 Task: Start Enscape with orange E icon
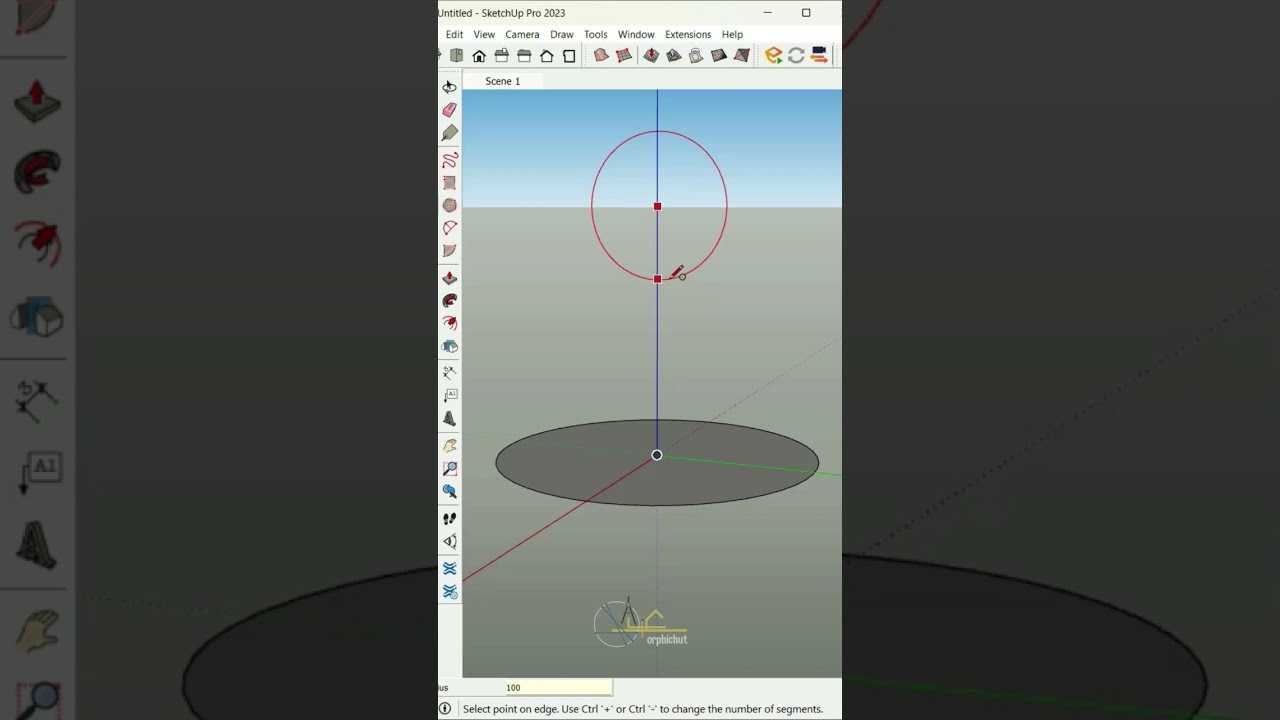[x=773, y=56]
